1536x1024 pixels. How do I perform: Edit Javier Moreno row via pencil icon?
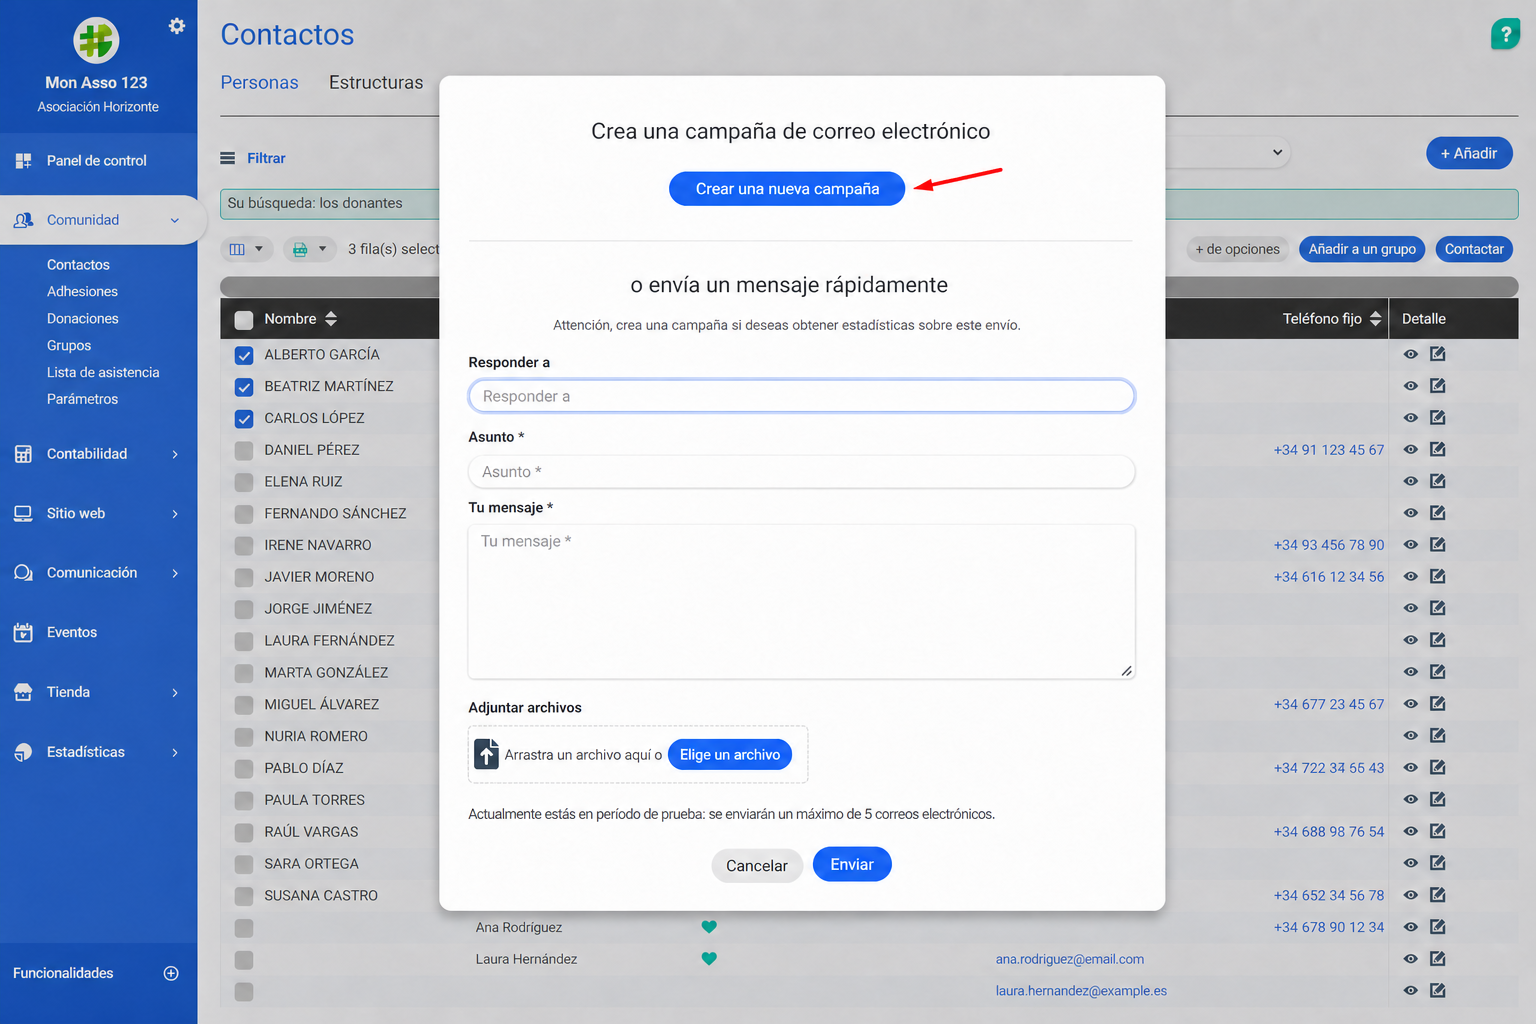[x=1437, y=576]
